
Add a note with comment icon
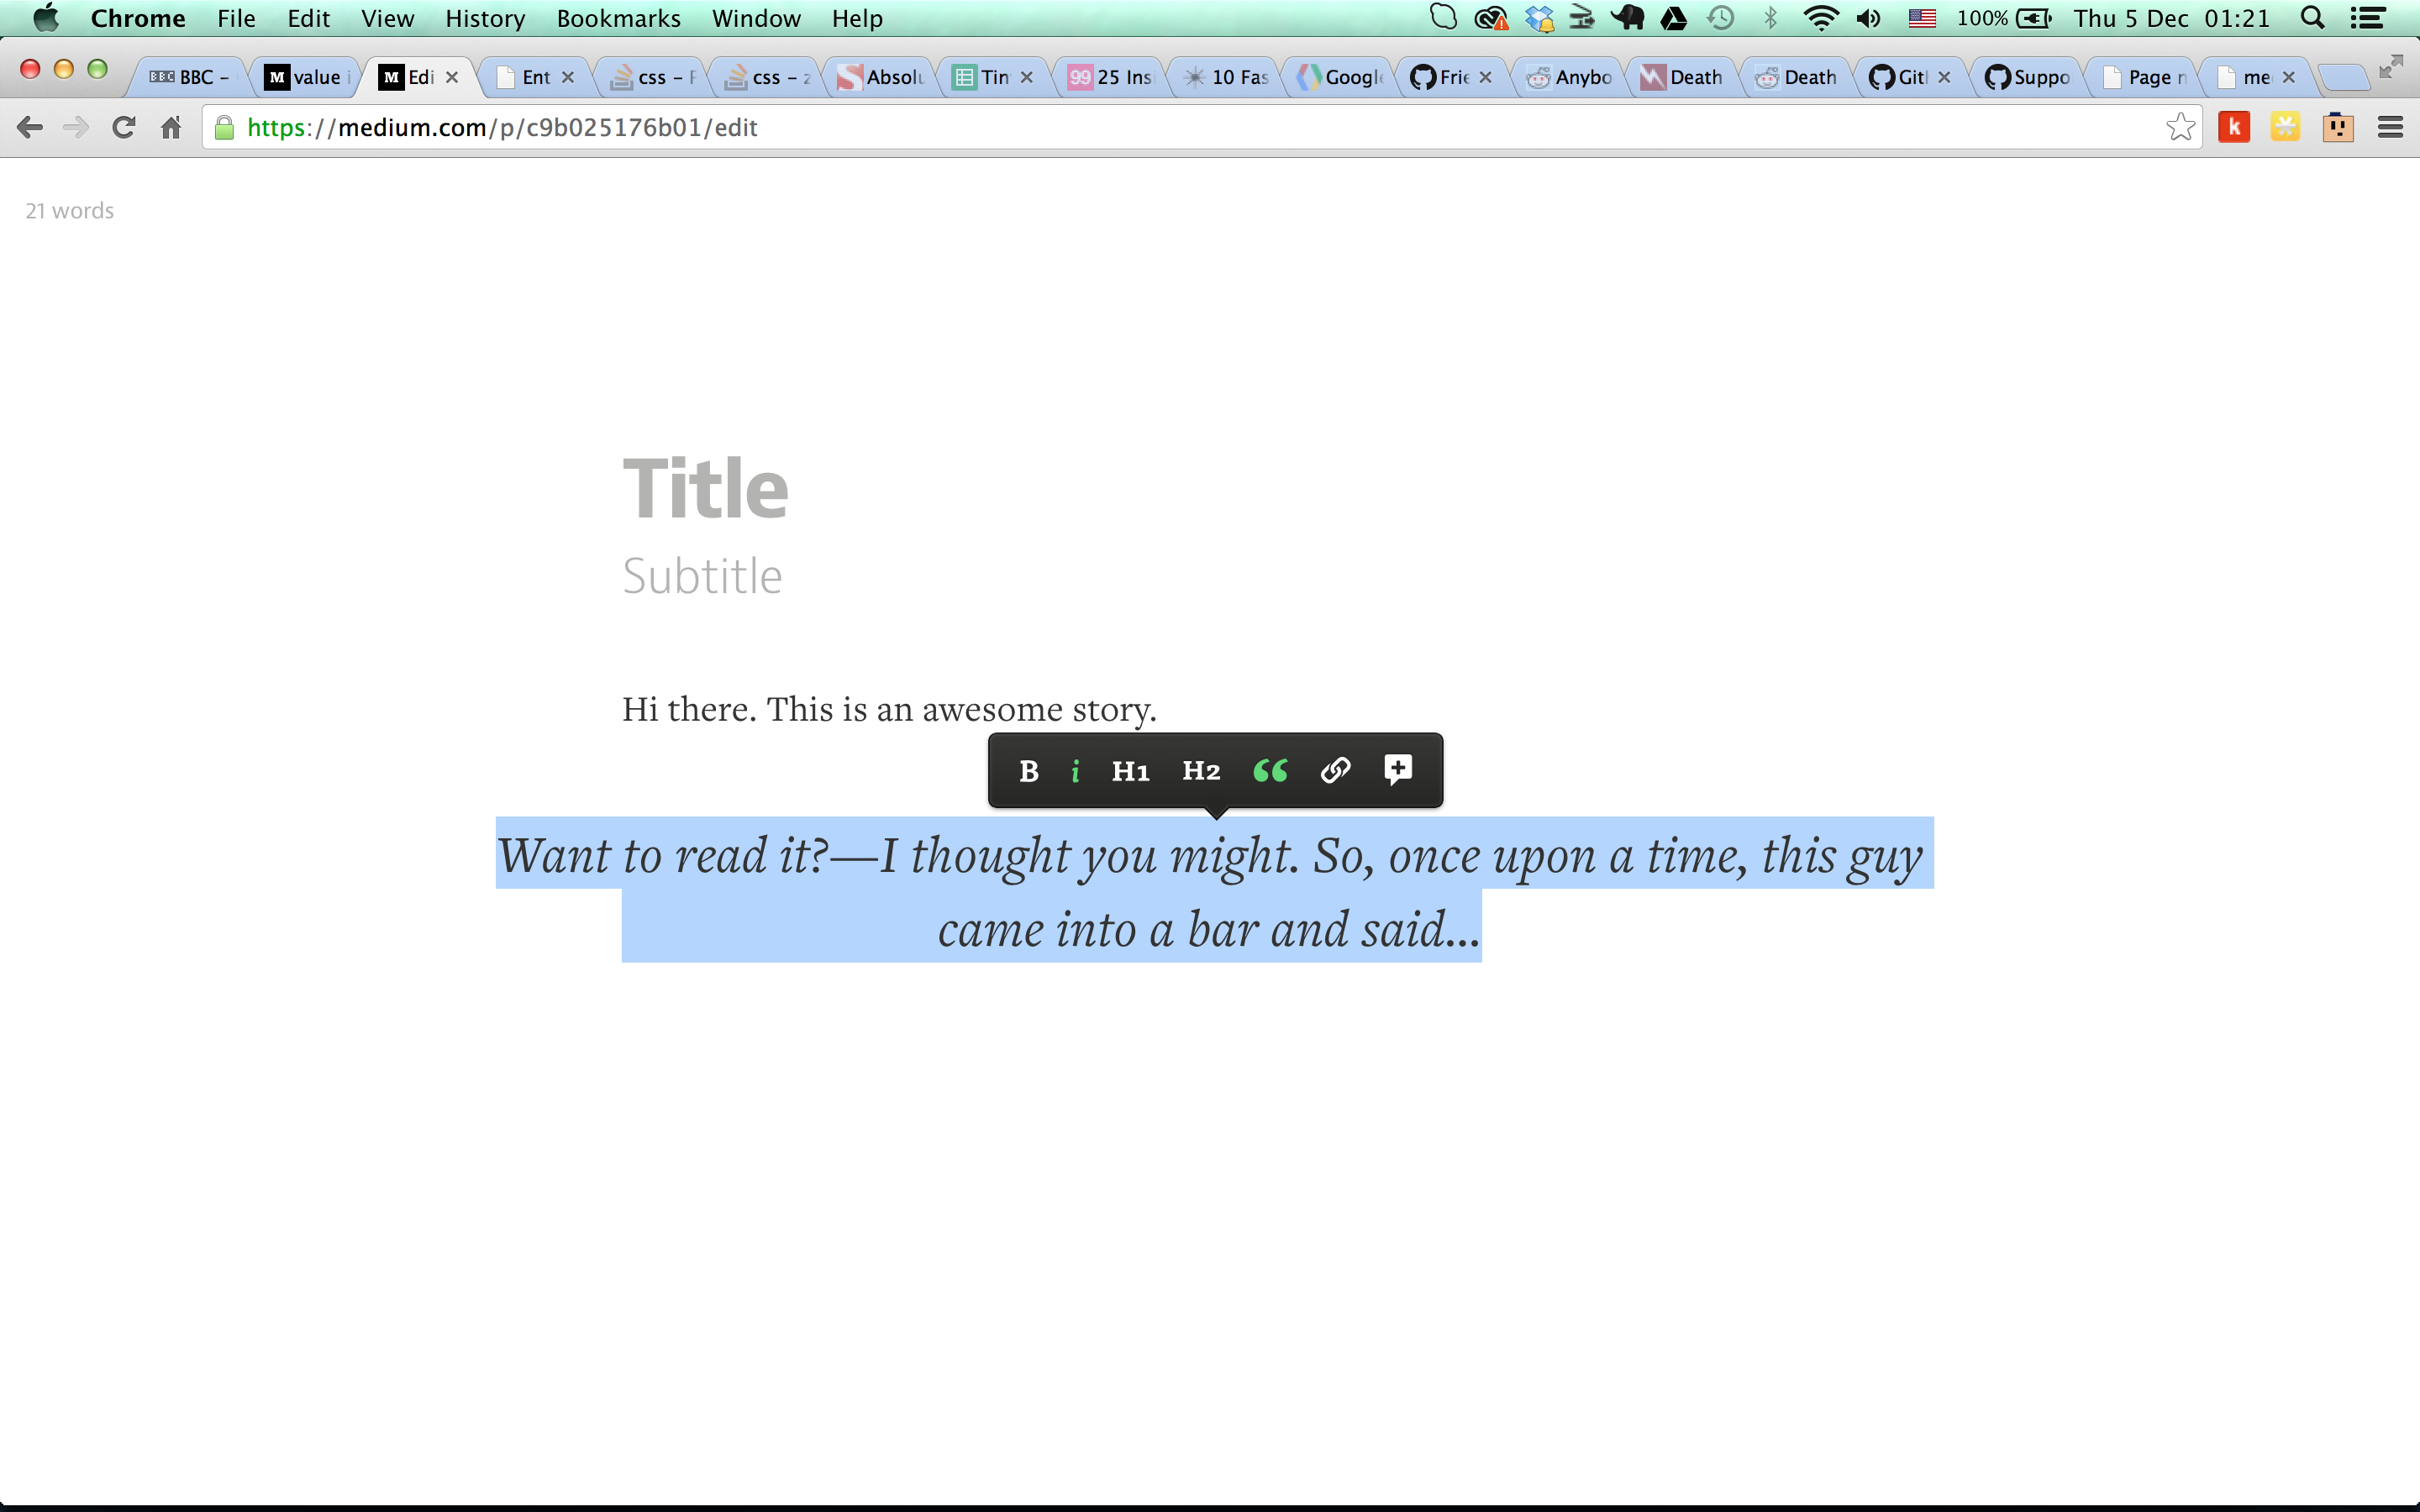[x=1398, y=770]
